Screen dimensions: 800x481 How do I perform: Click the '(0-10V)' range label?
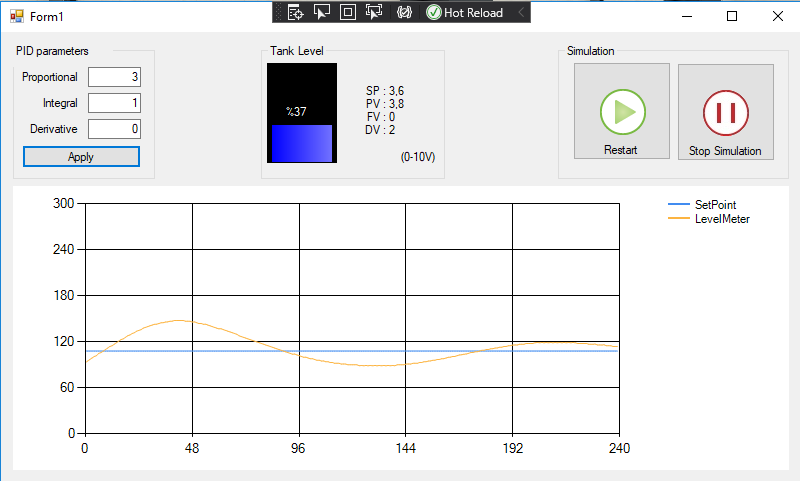pos(418,157)
